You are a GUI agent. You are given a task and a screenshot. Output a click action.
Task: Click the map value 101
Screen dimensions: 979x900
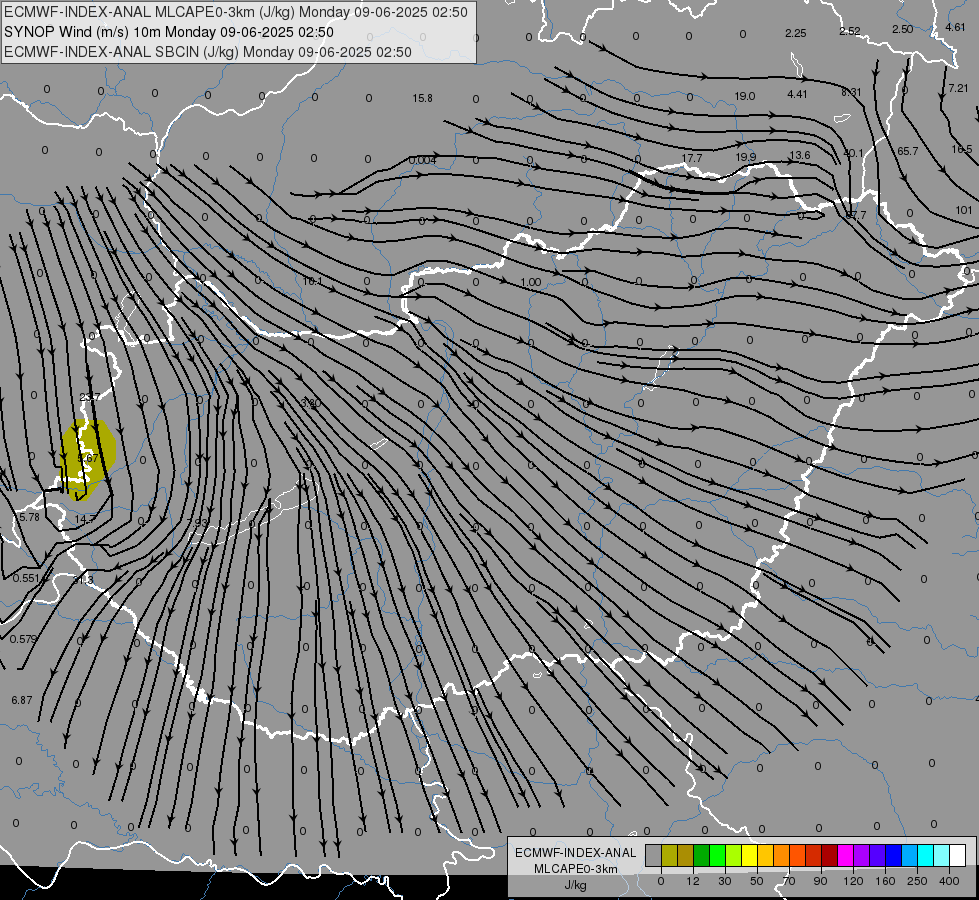(x=964, y=210)
